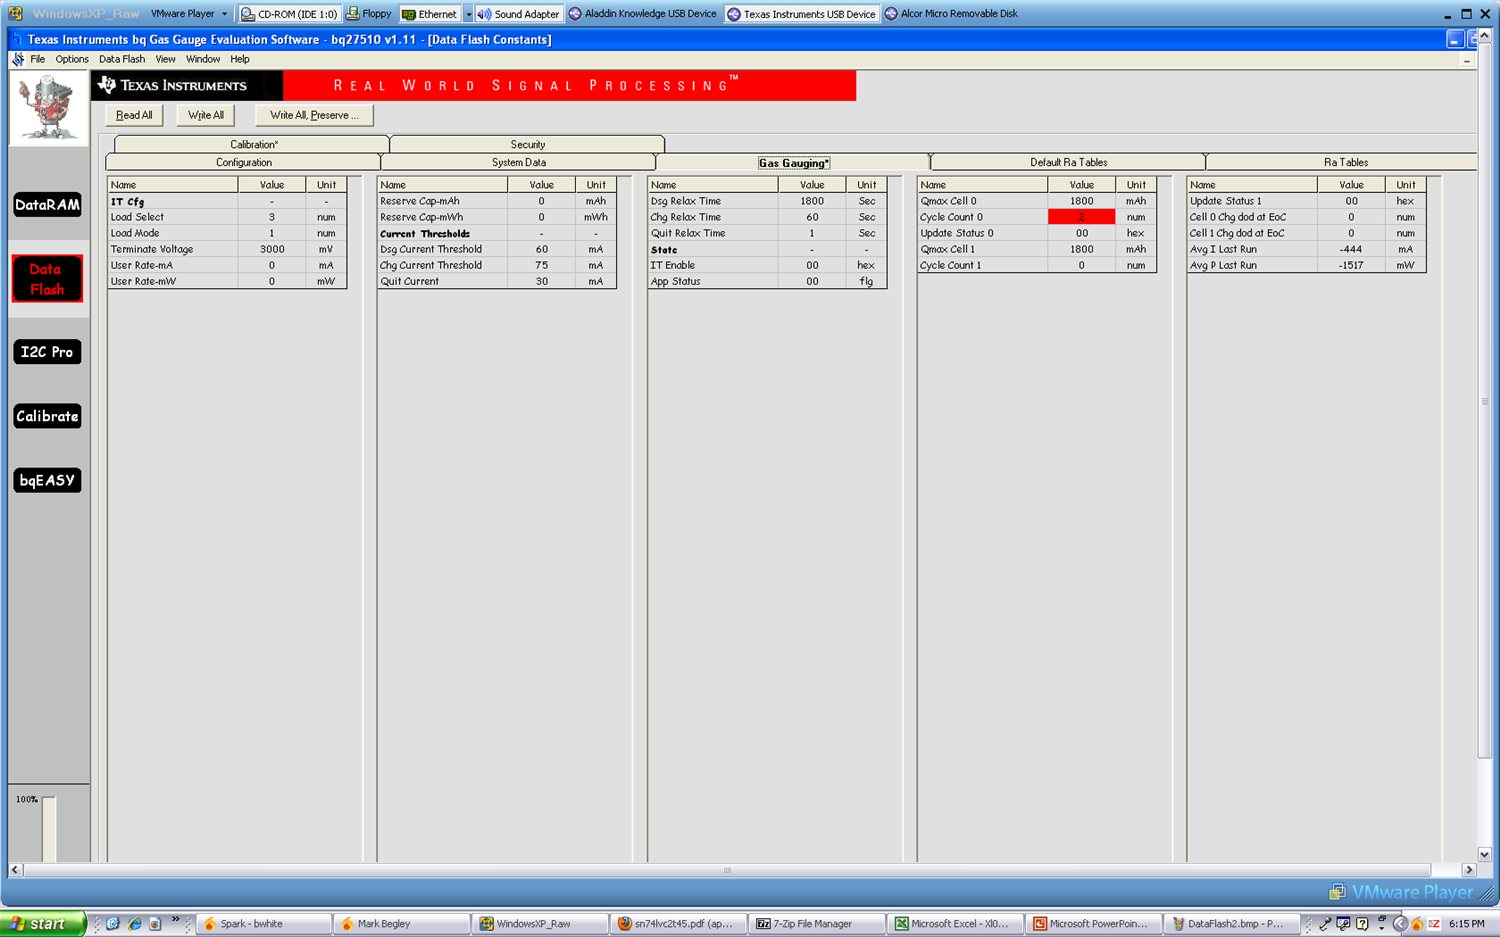Image resolution: width=1500 pixels, height=937 pixels.
Task: Click the 6:15 PM system clock
Action: [1466, 924]
